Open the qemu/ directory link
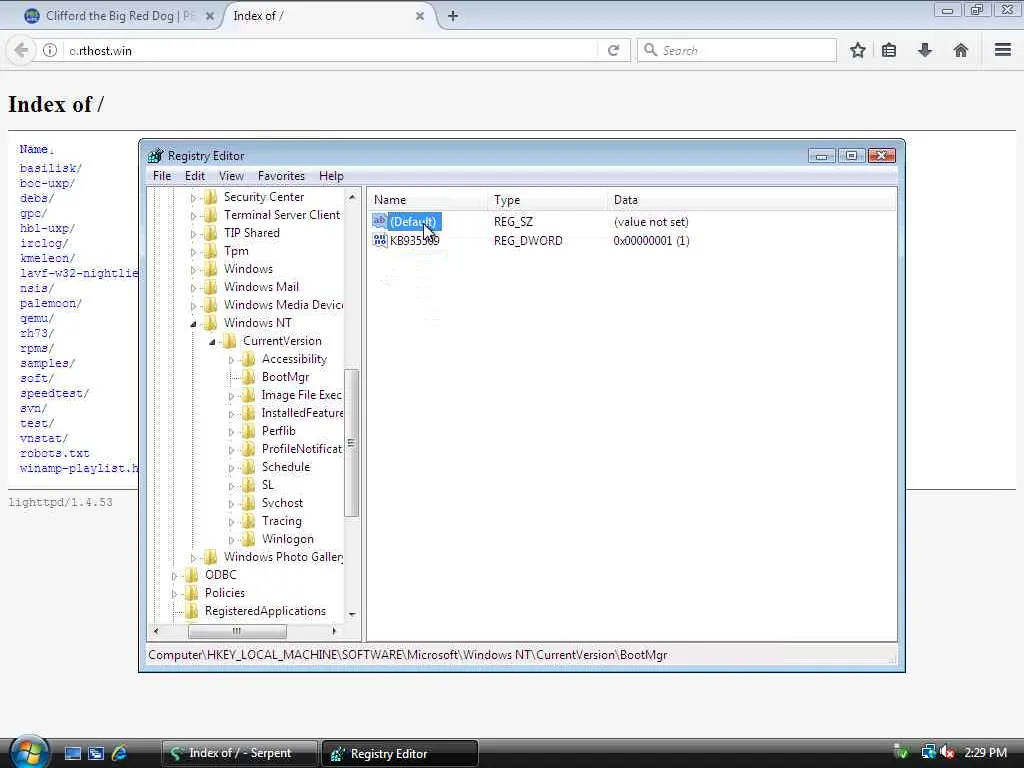Viewport: 1024px width, 768px height. pyautogui.click(x=37, y=319)
